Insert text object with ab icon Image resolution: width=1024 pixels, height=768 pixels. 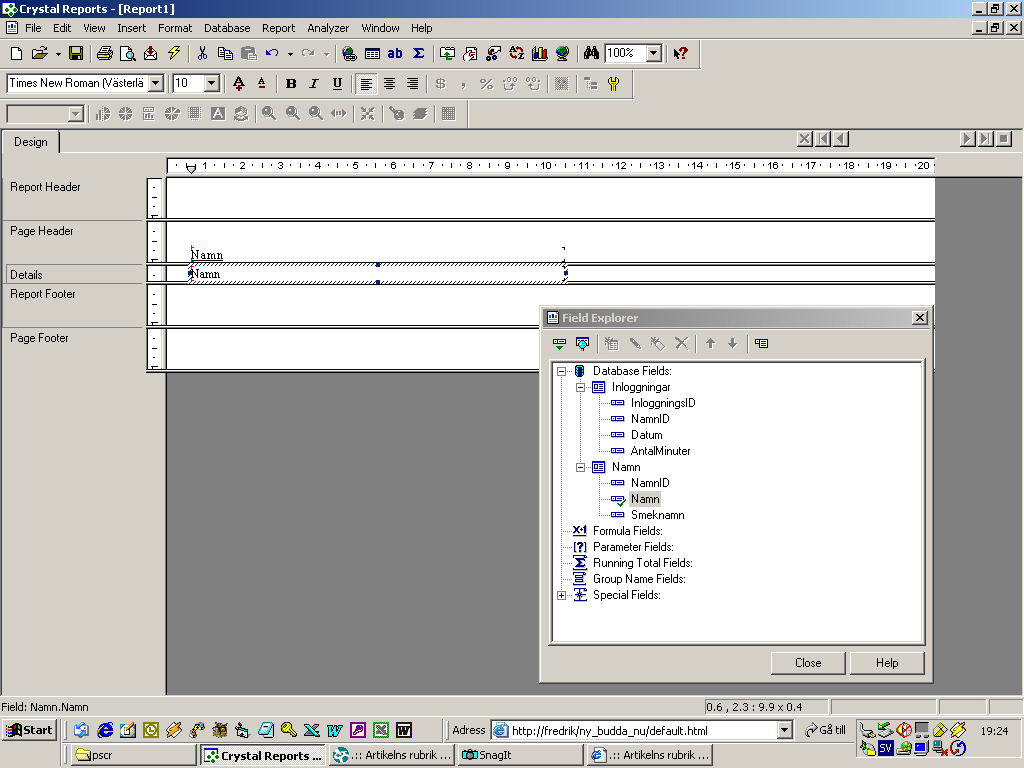coord(395,54)
